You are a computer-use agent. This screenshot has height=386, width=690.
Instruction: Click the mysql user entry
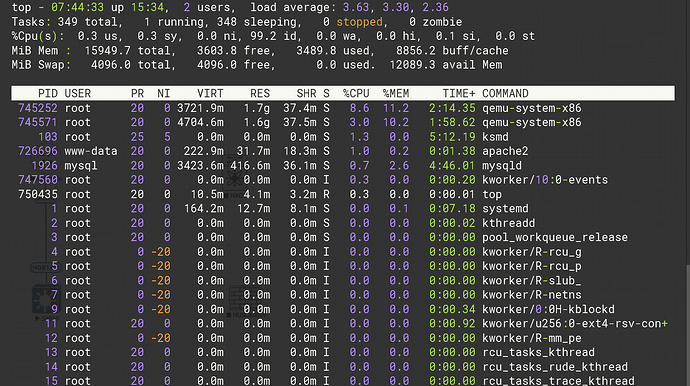pos(81,165)
